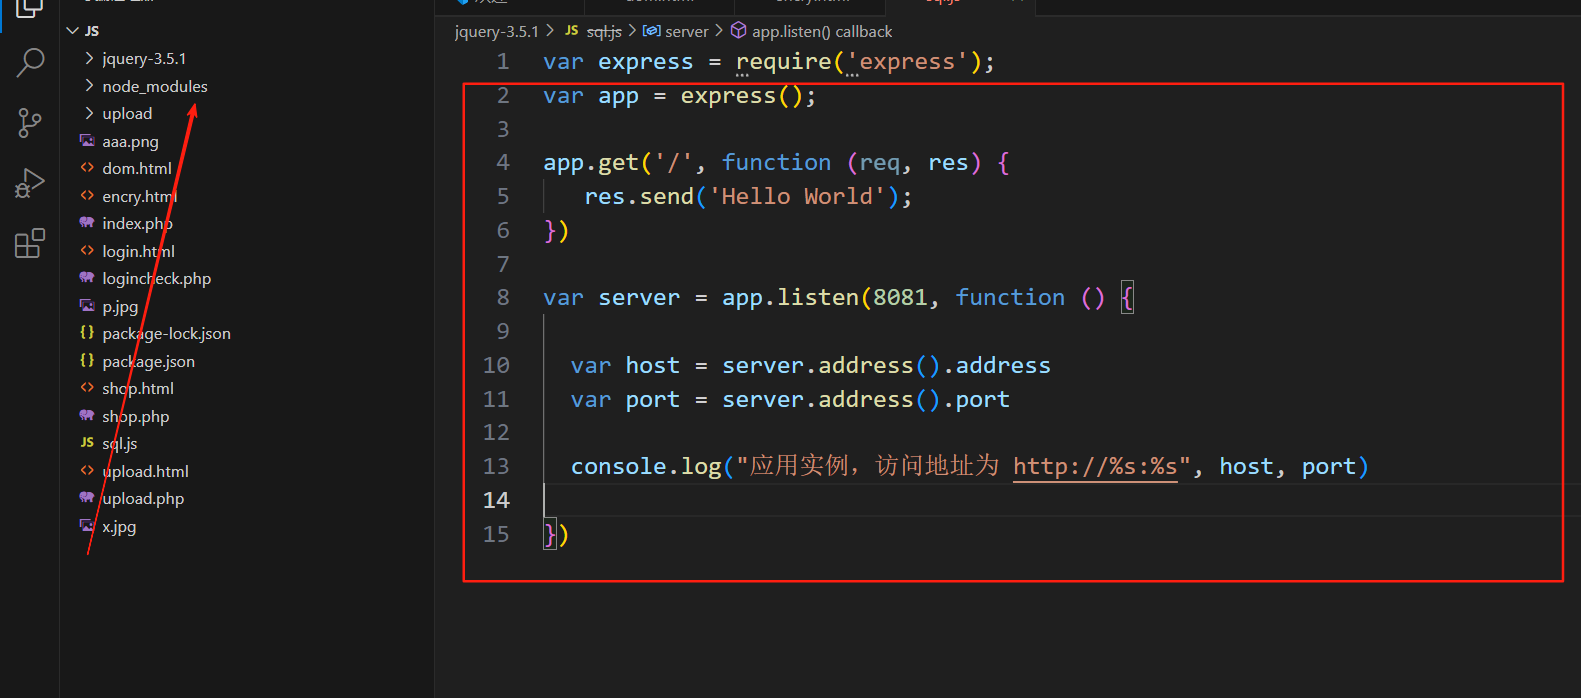Image resolution: width=1581 pixels, height=698 pixels.
Task: Click the JS icon beside sql.js in tree
Action: click(x=87, y=443)
